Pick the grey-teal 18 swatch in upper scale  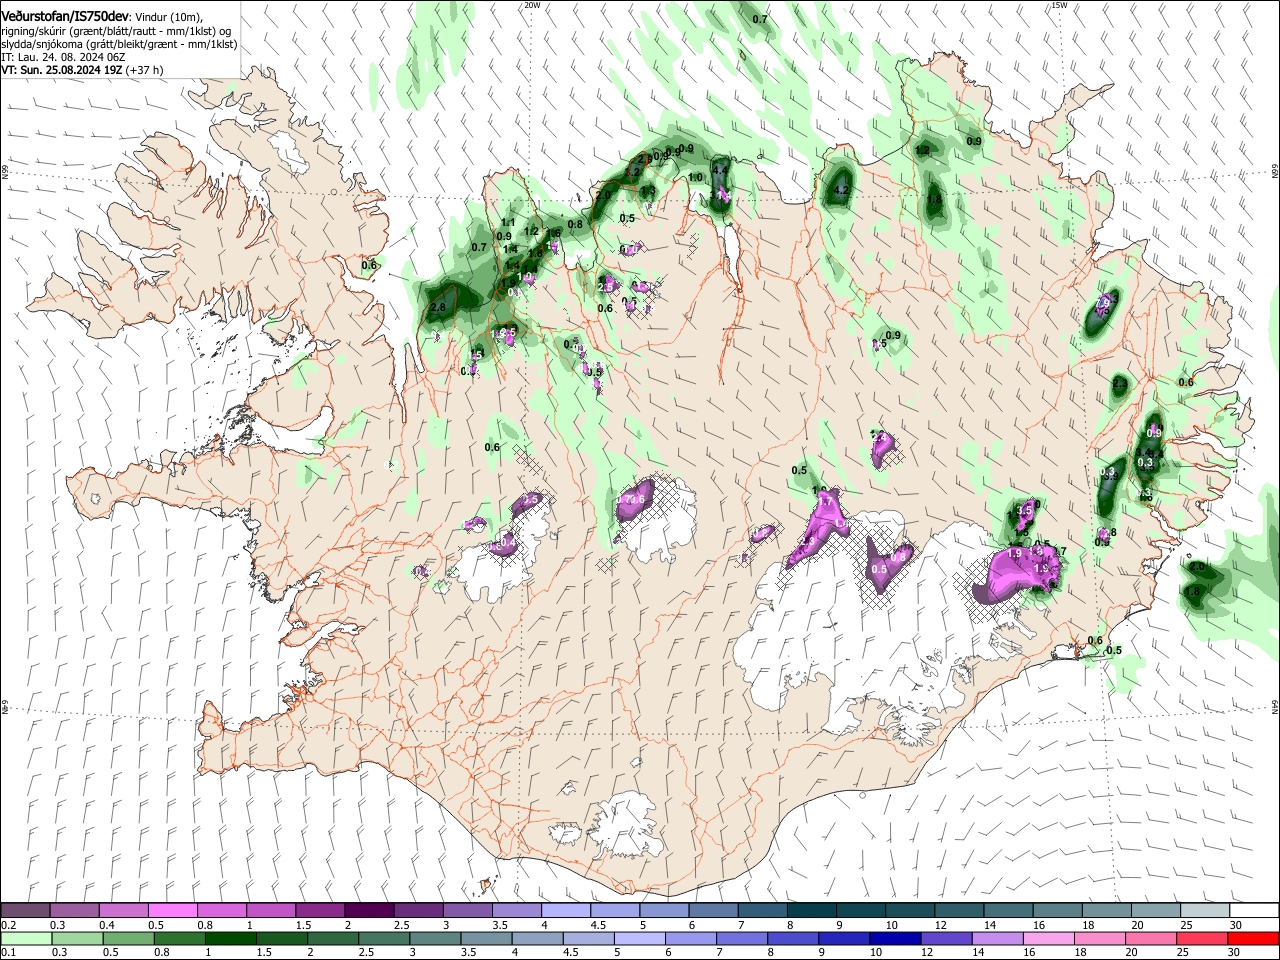[x=1105, y=911]
